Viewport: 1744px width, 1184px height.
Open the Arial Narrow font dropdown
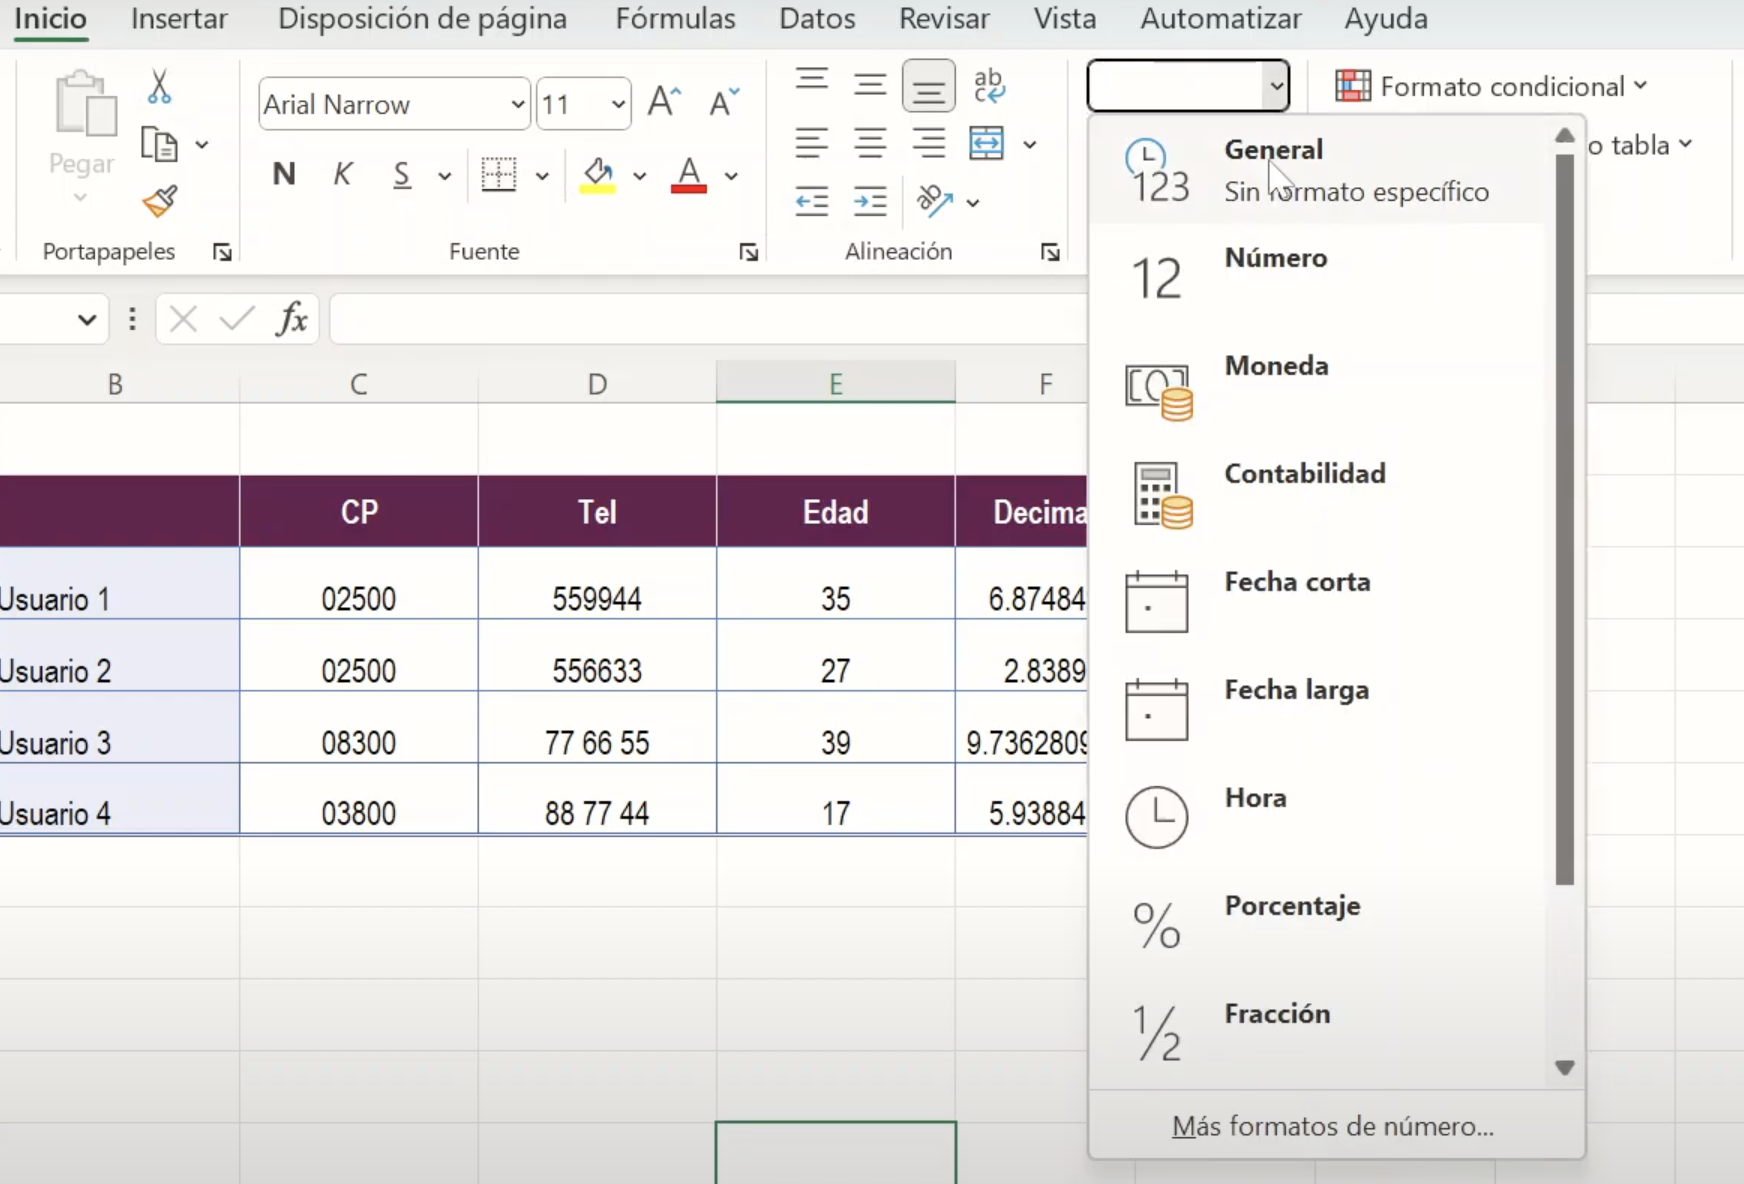pyautogui.click(x=517, y=104)
